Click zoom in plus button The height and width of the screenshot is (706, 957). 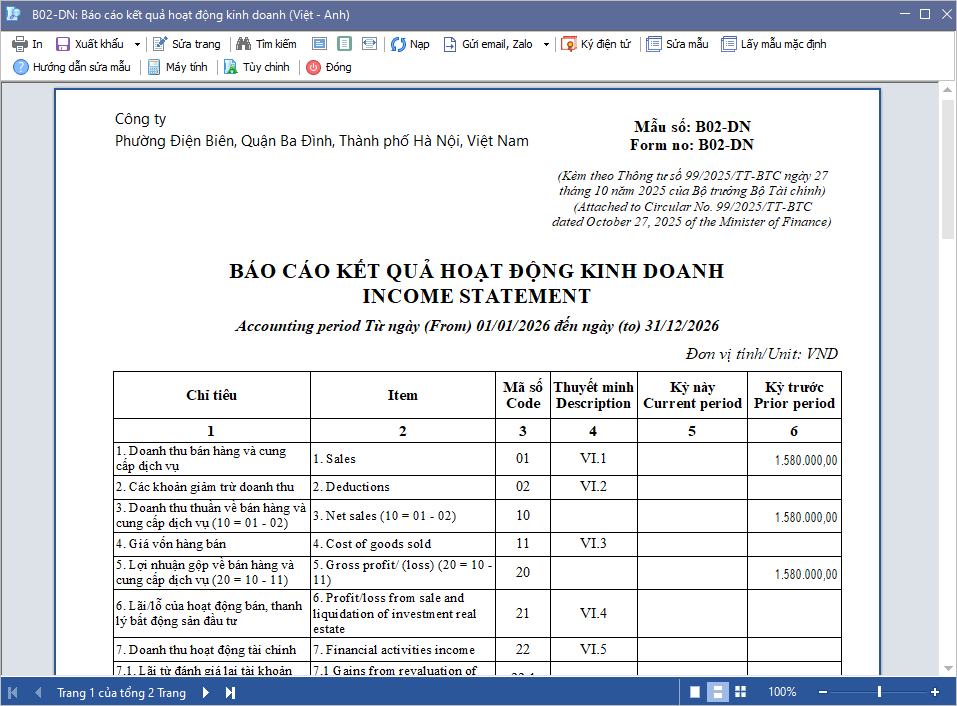(x=935, y=692)
